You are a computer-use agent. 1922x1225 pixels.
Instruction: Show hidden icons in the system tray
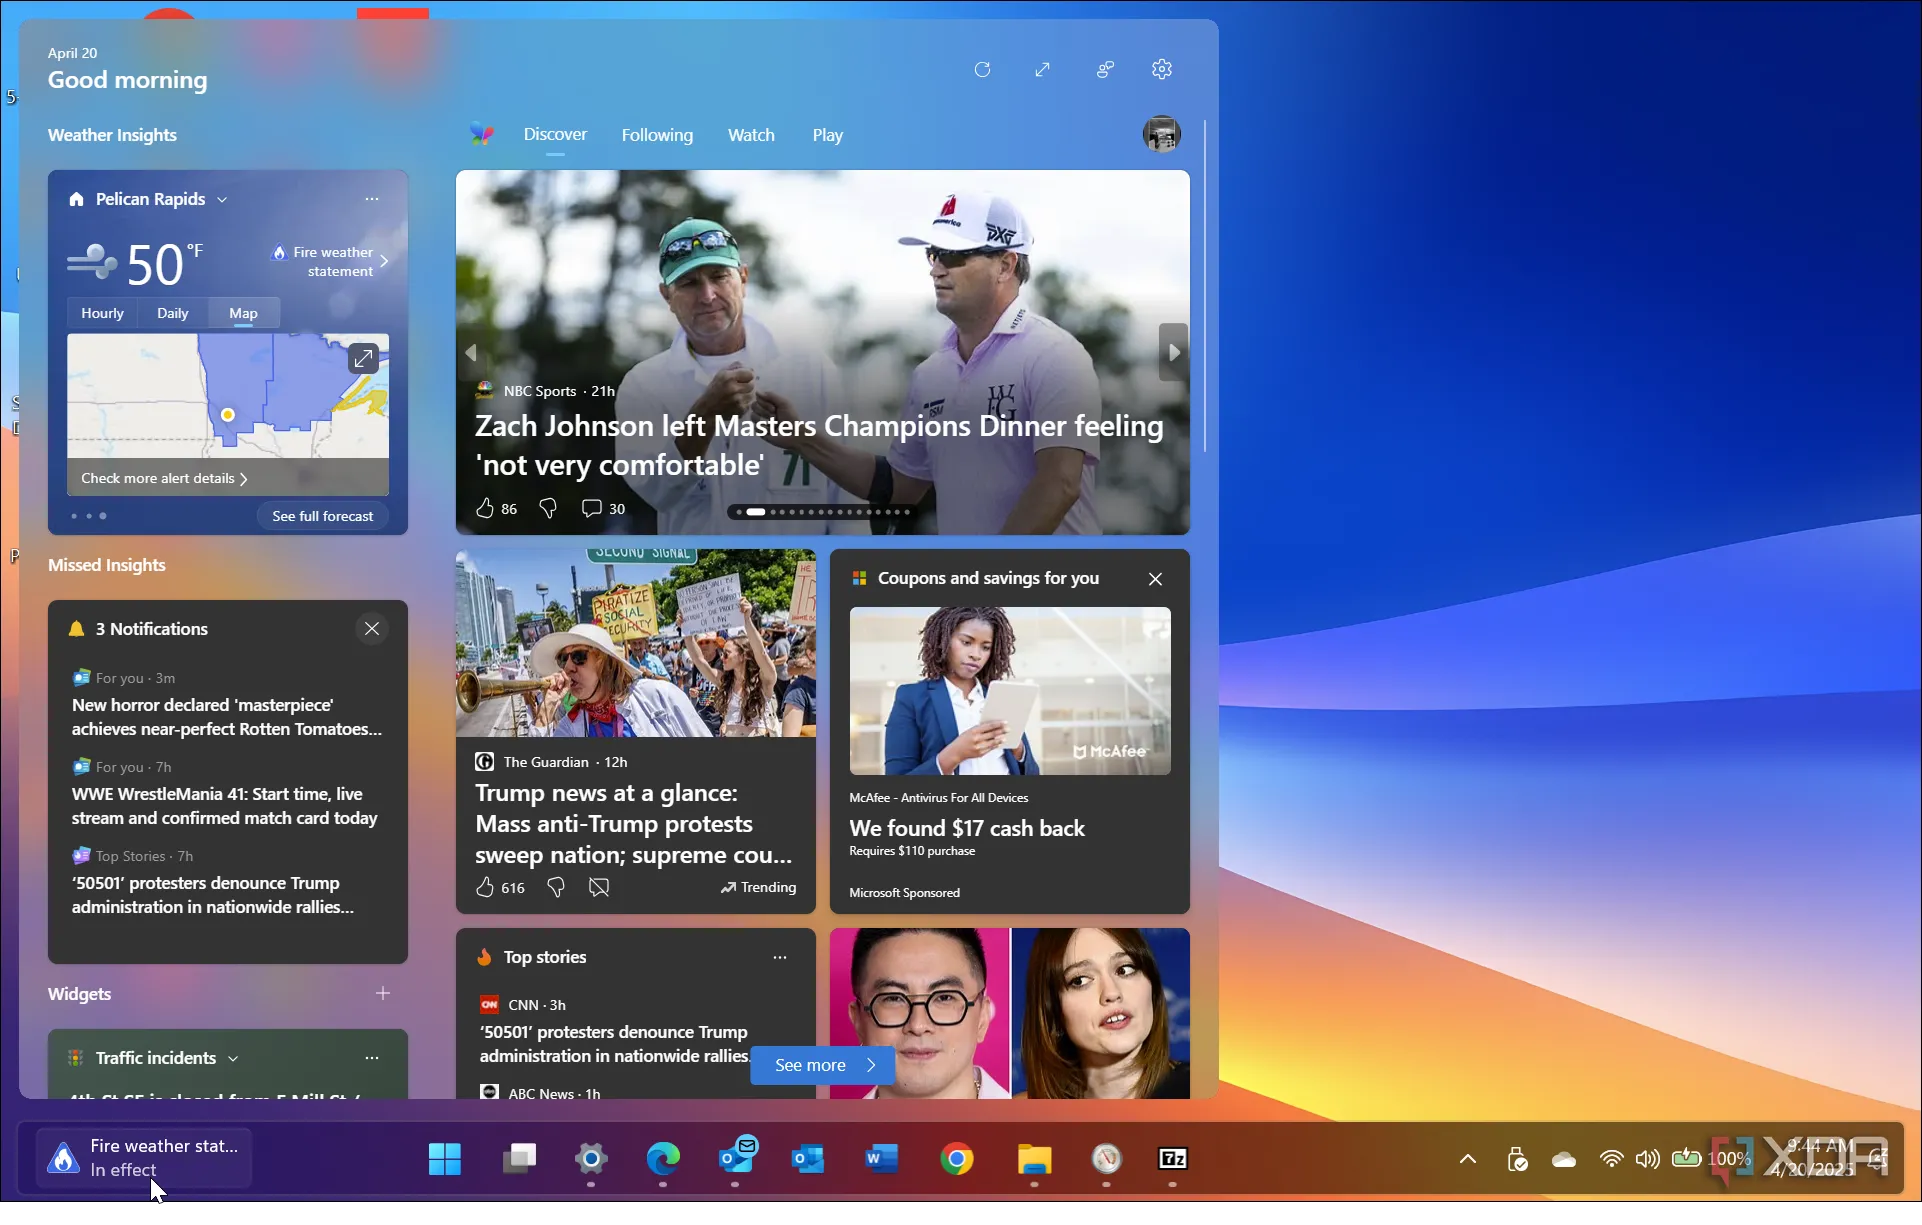[1466, 1159]
